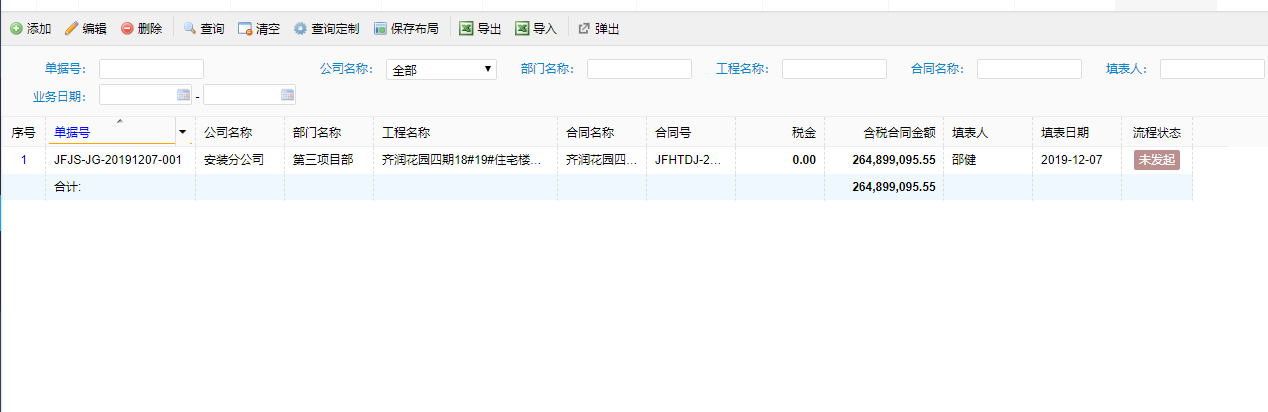Click the 未发起 status badge
Screen dimensions: 1268x412
(1156, 159)
